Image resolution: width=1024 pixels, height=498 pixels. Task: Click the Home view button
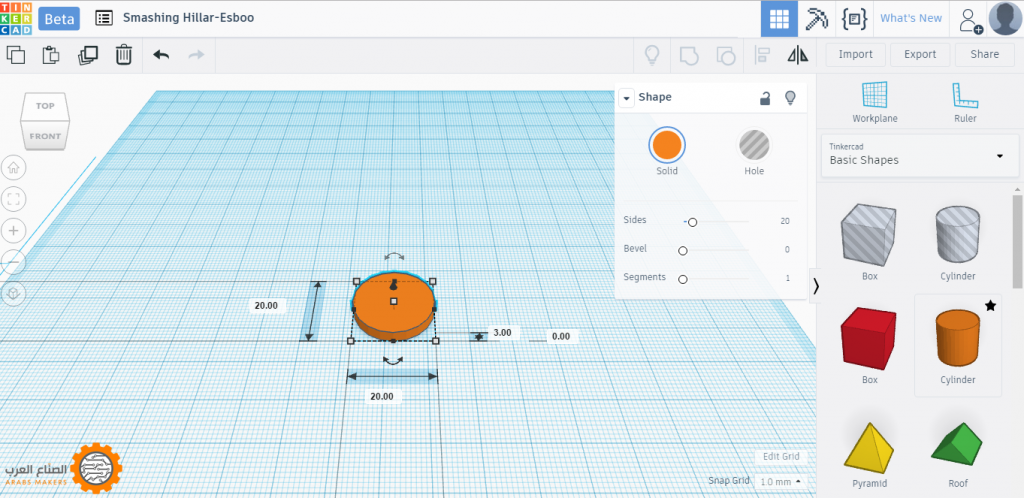pyautogui.click(x=14, y=167)
